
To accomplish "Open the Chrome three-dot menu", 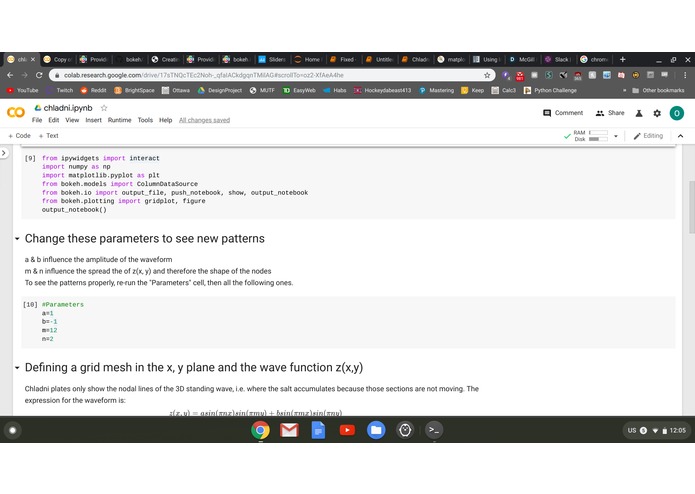I will coord(685,75).
